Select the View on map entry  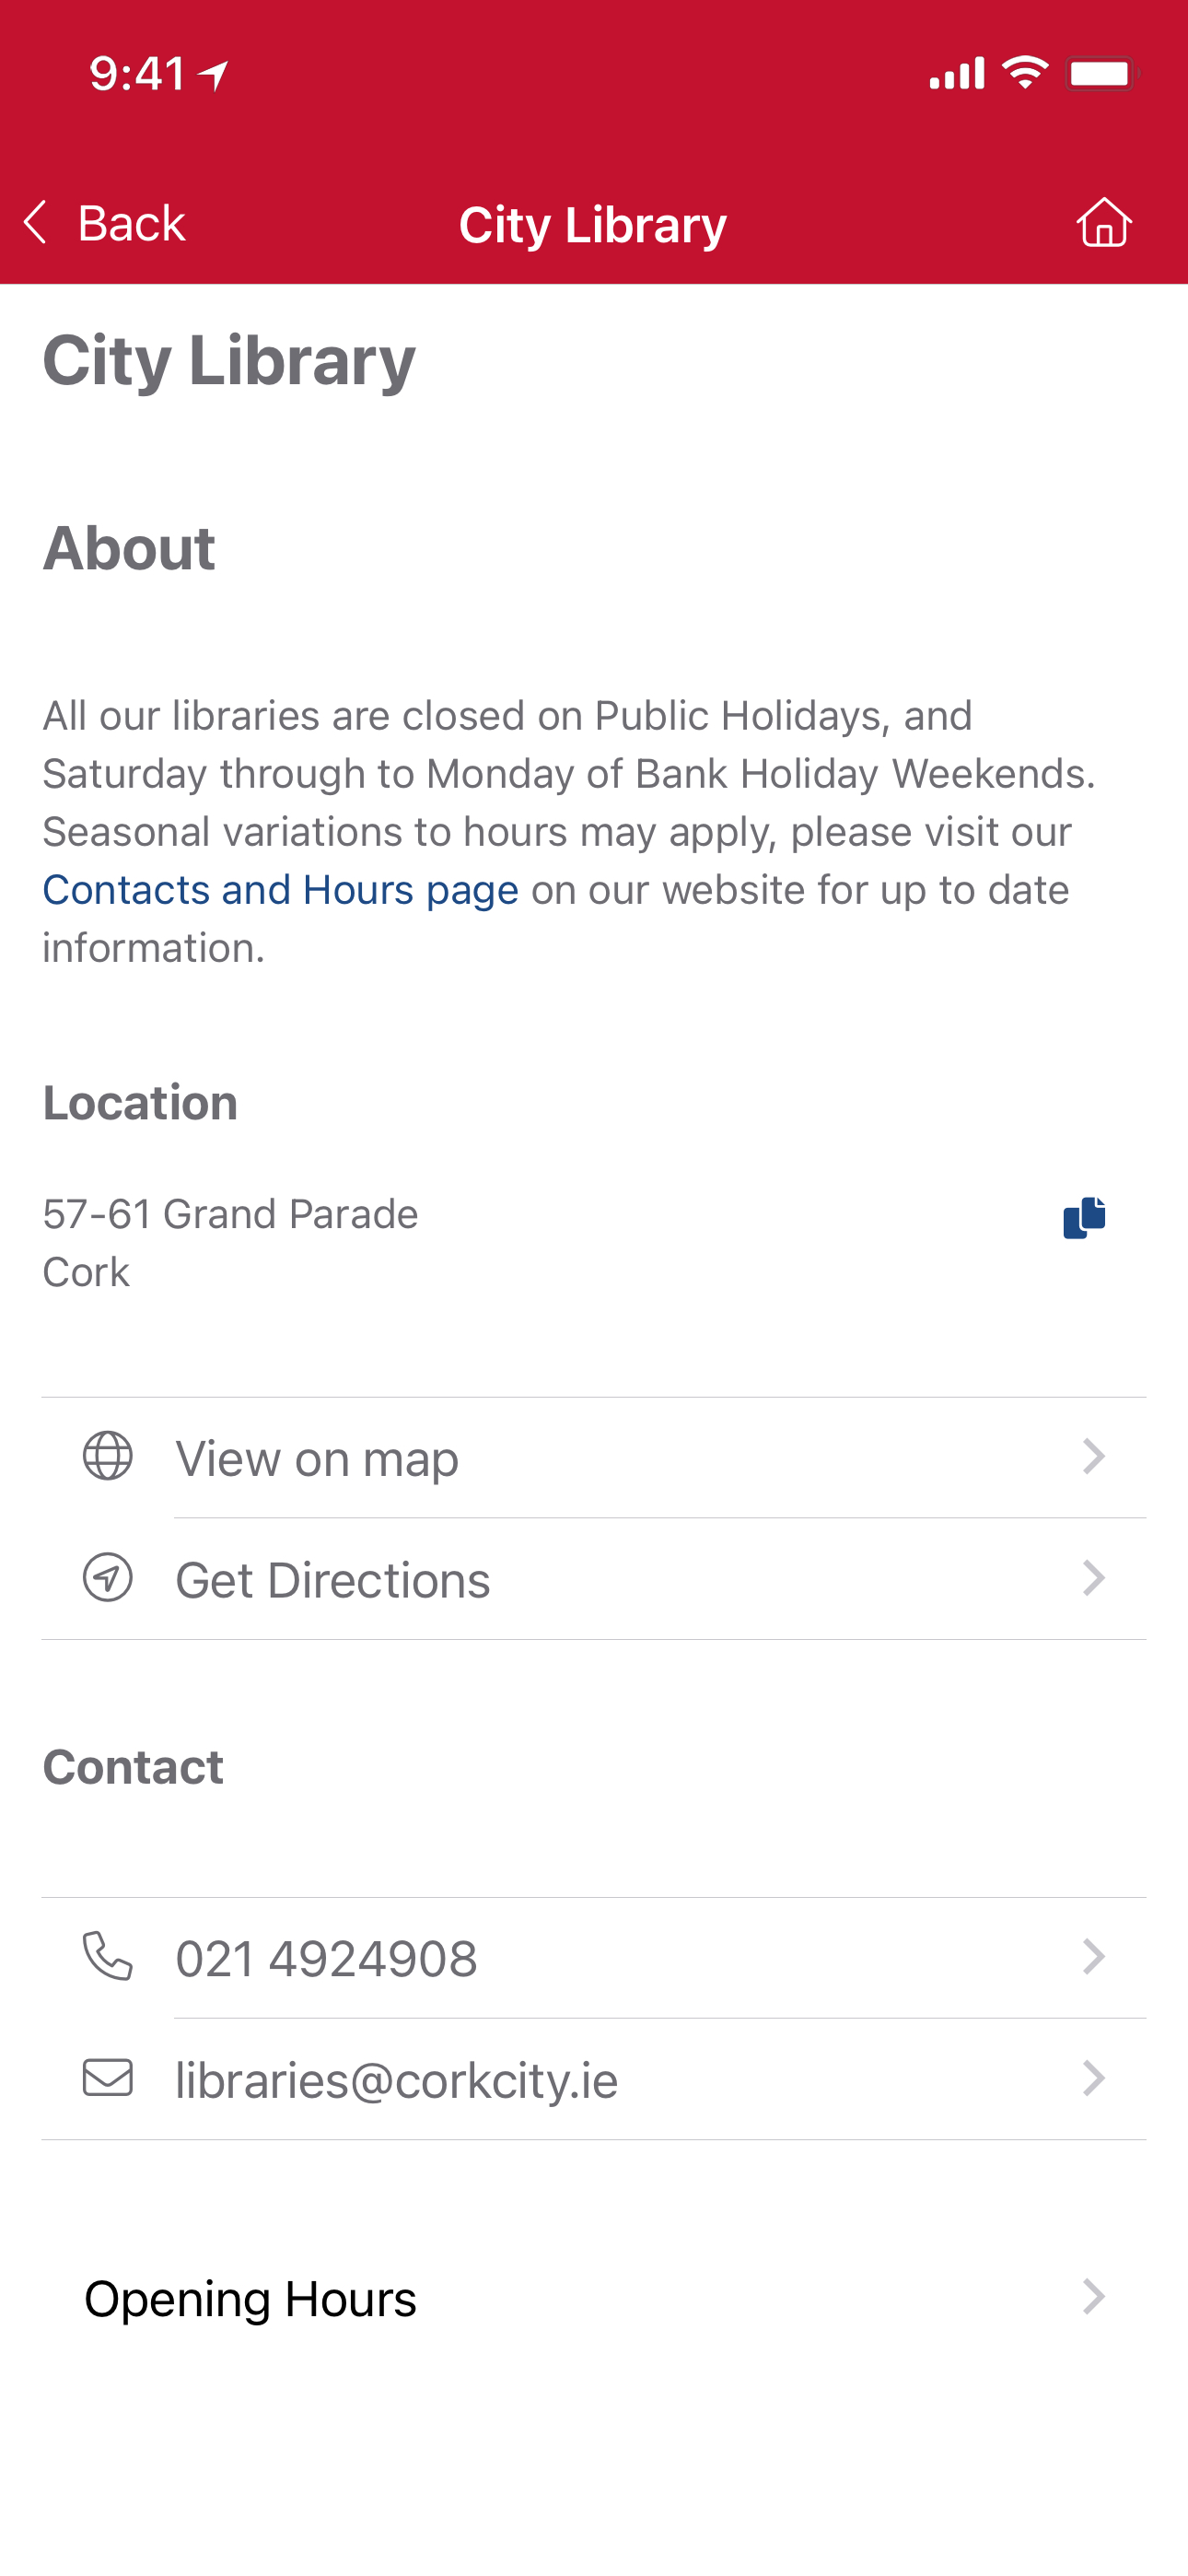pyautogui.click(x=594, y=1457)
